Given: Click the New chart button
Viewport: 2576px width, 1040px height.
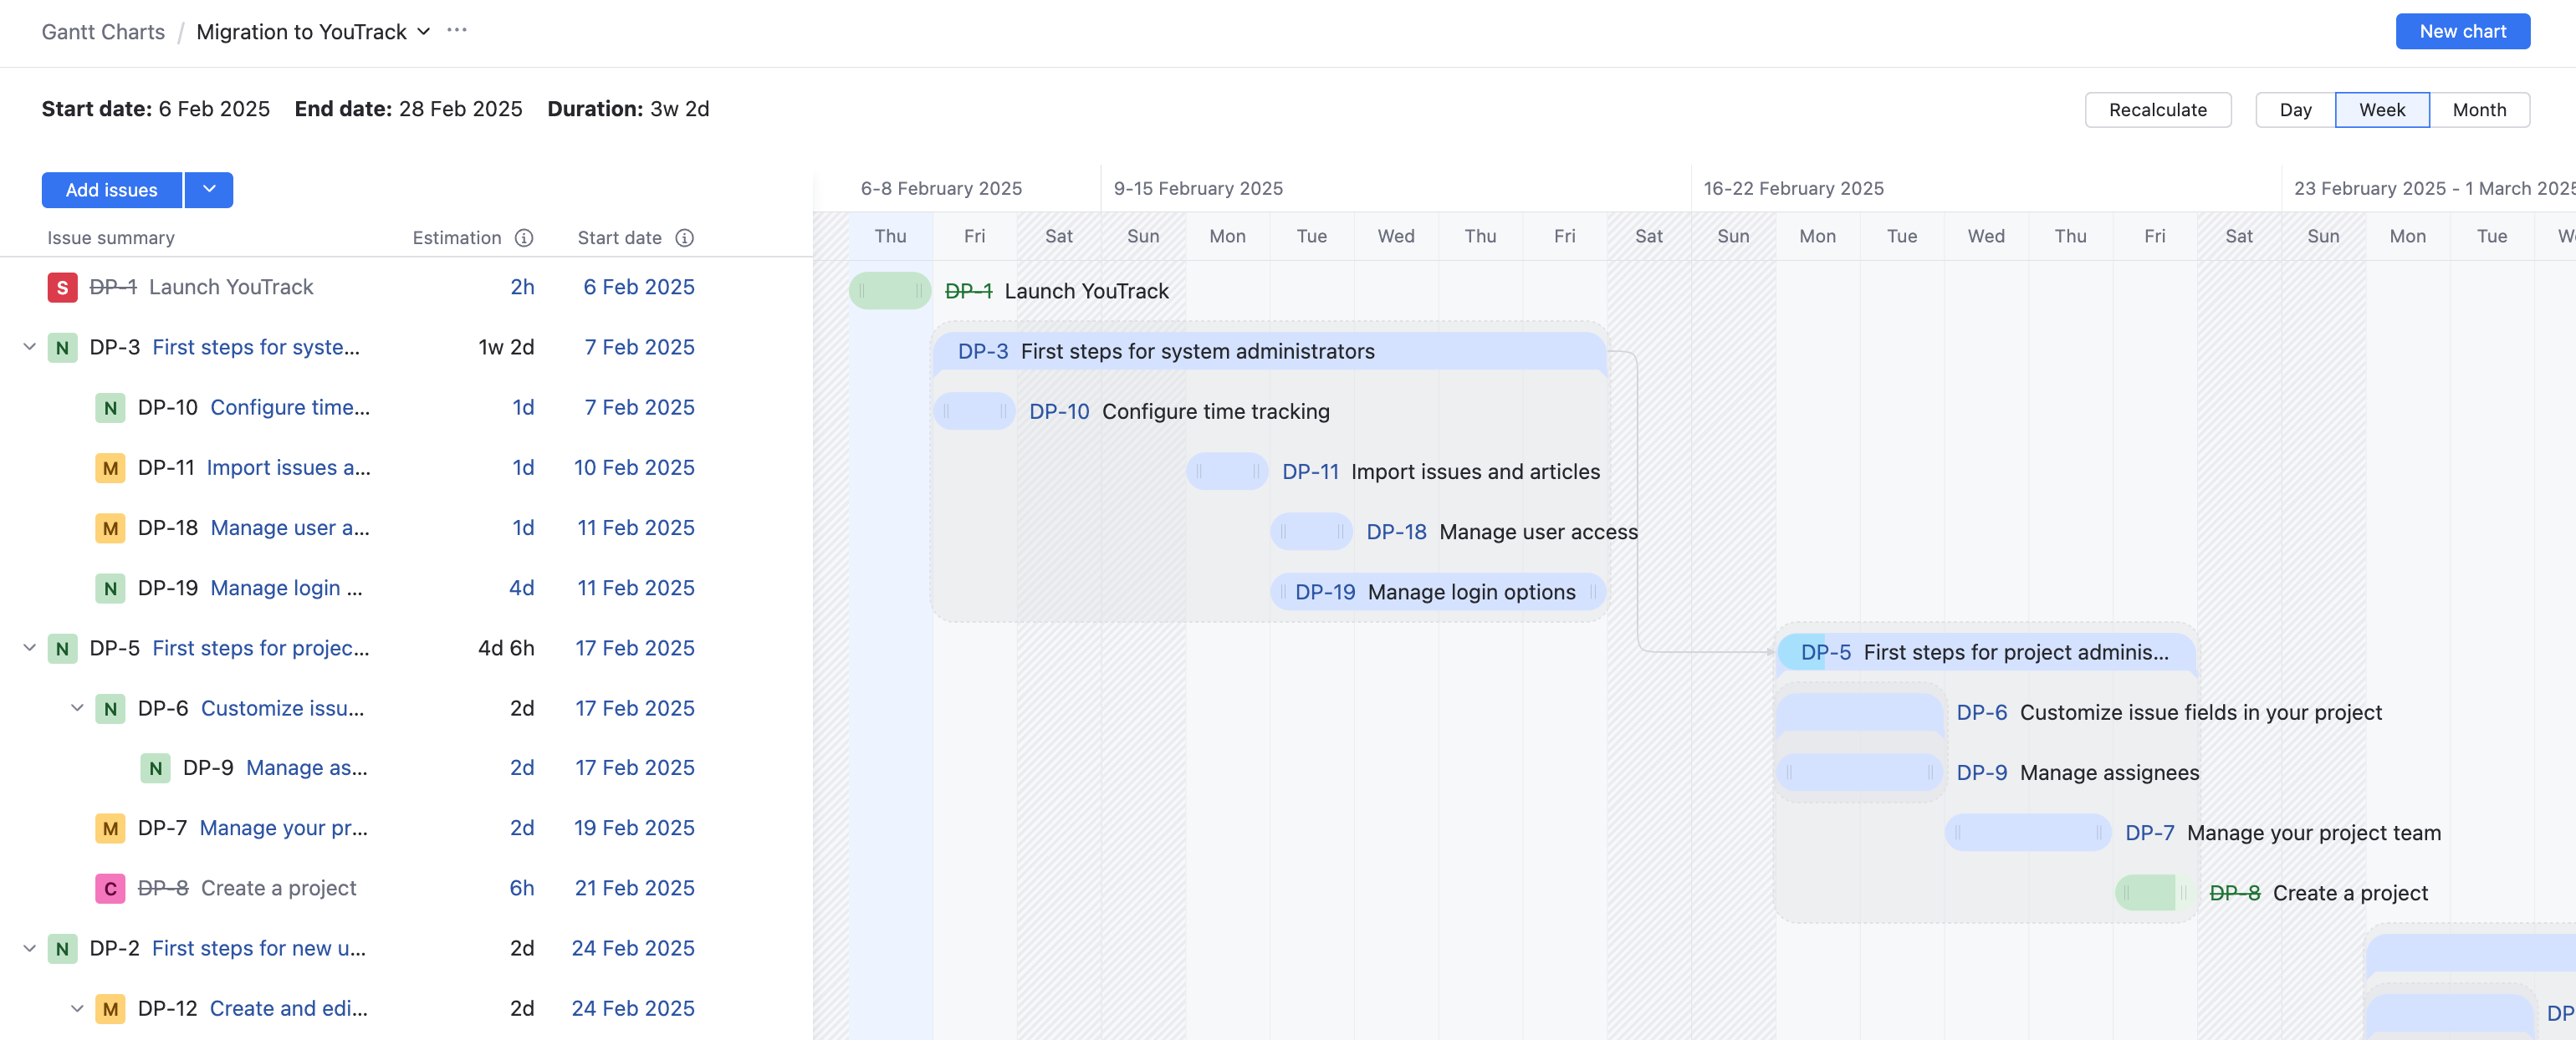Looking at the screenshot, I should point(2462,31).
